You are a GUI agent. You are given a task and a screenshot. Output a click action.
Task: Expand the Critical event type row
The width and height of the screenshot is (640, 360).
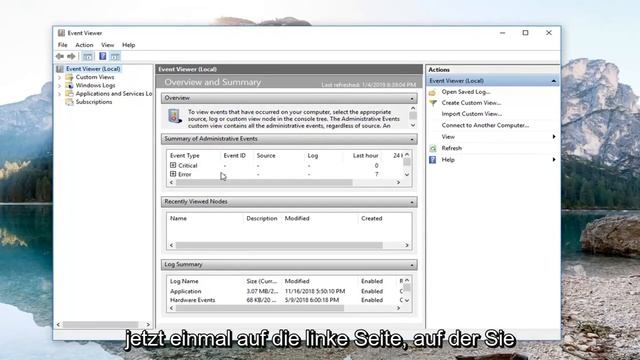pyautogui.click(x=173, y=165)
